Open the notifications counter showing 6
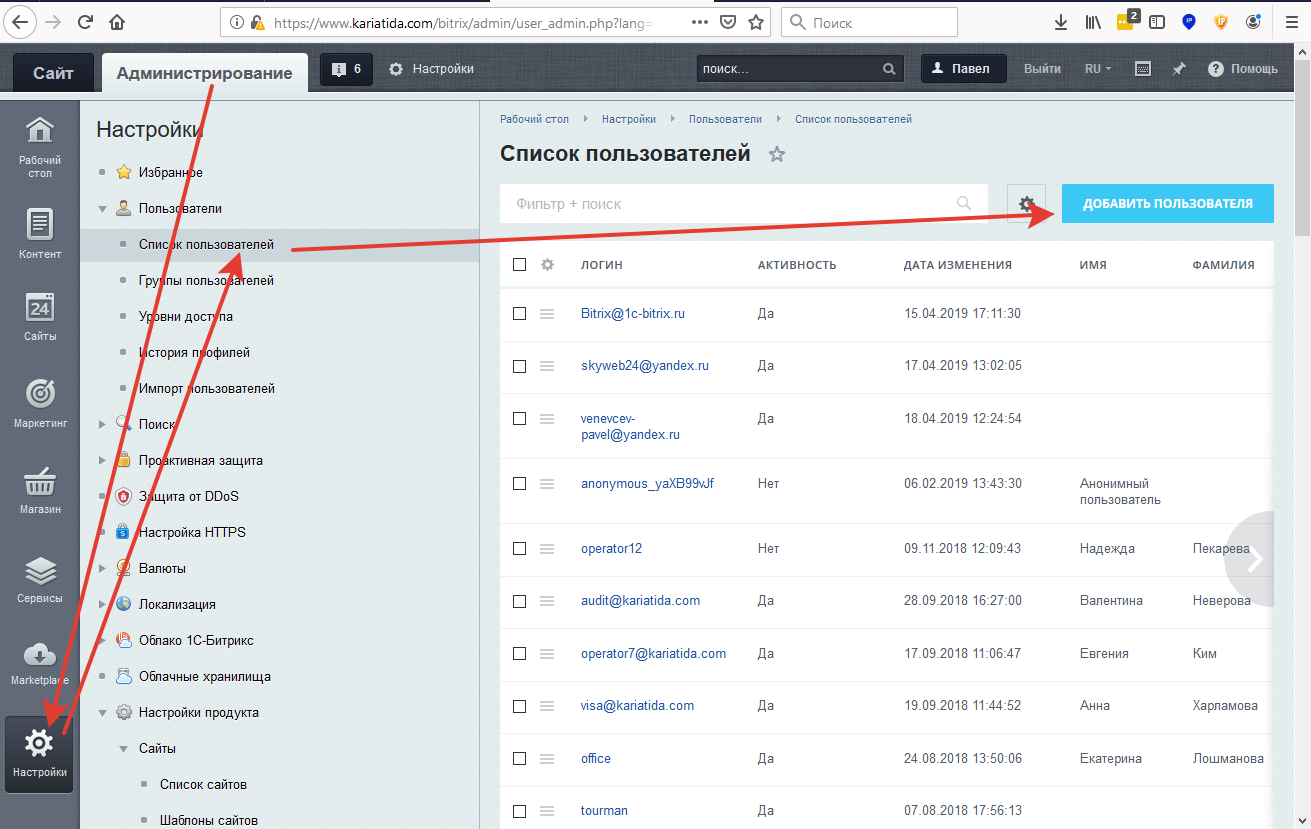1311x829 pixels. pyautogui.click(x=346, y=69)
